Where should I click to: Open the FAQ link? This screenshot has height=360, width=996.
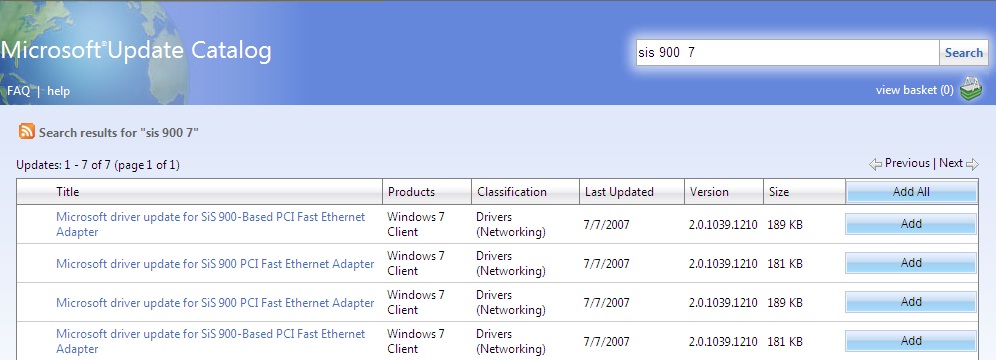18,91
